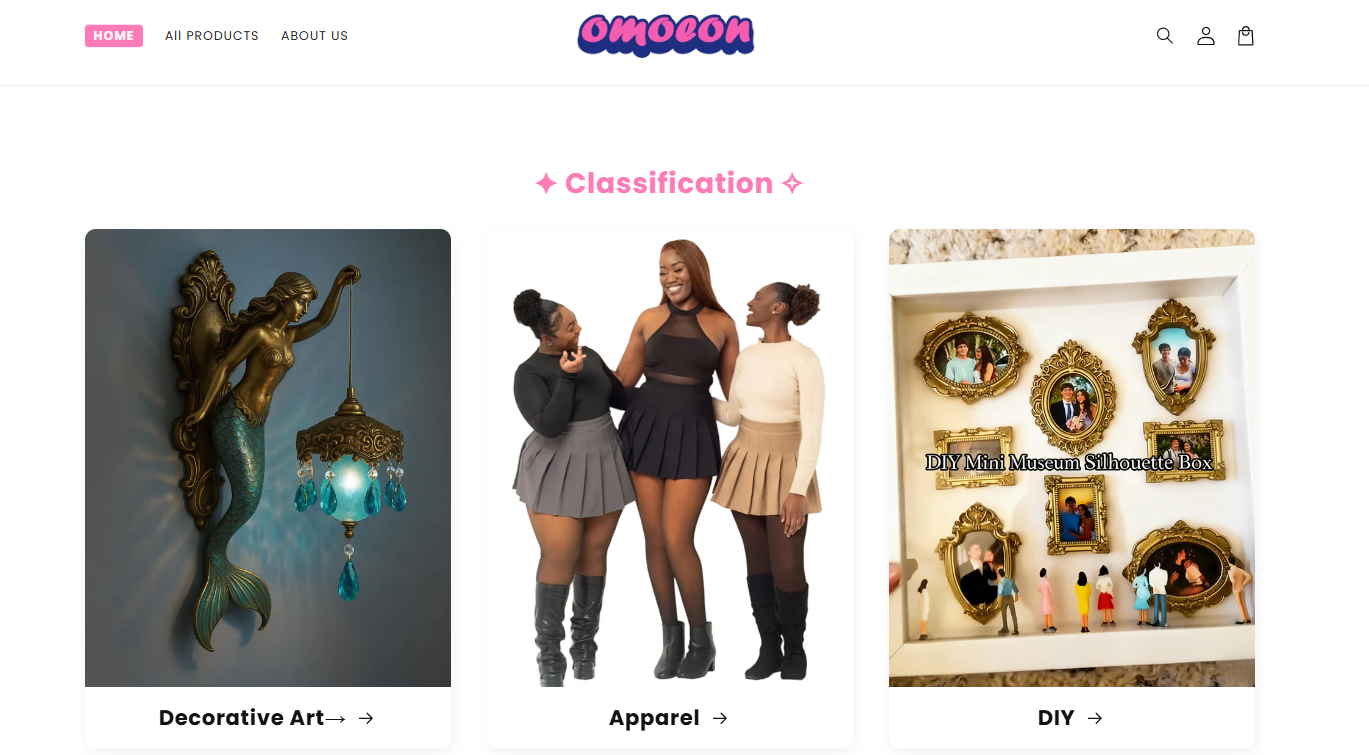Open the ABOUT US menu item
Screen dimensions: 1369x755
(315, 36)
